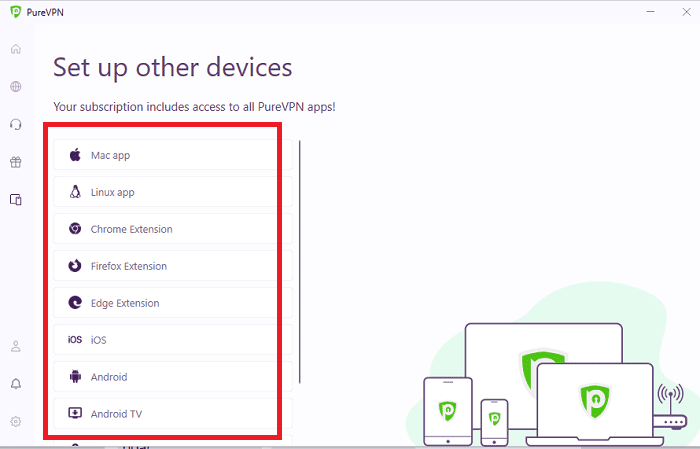The height and width of the screenshot is (449, 700).
Task: Open the headset Support sidebar icon
Action: click(x=16, y=124)
